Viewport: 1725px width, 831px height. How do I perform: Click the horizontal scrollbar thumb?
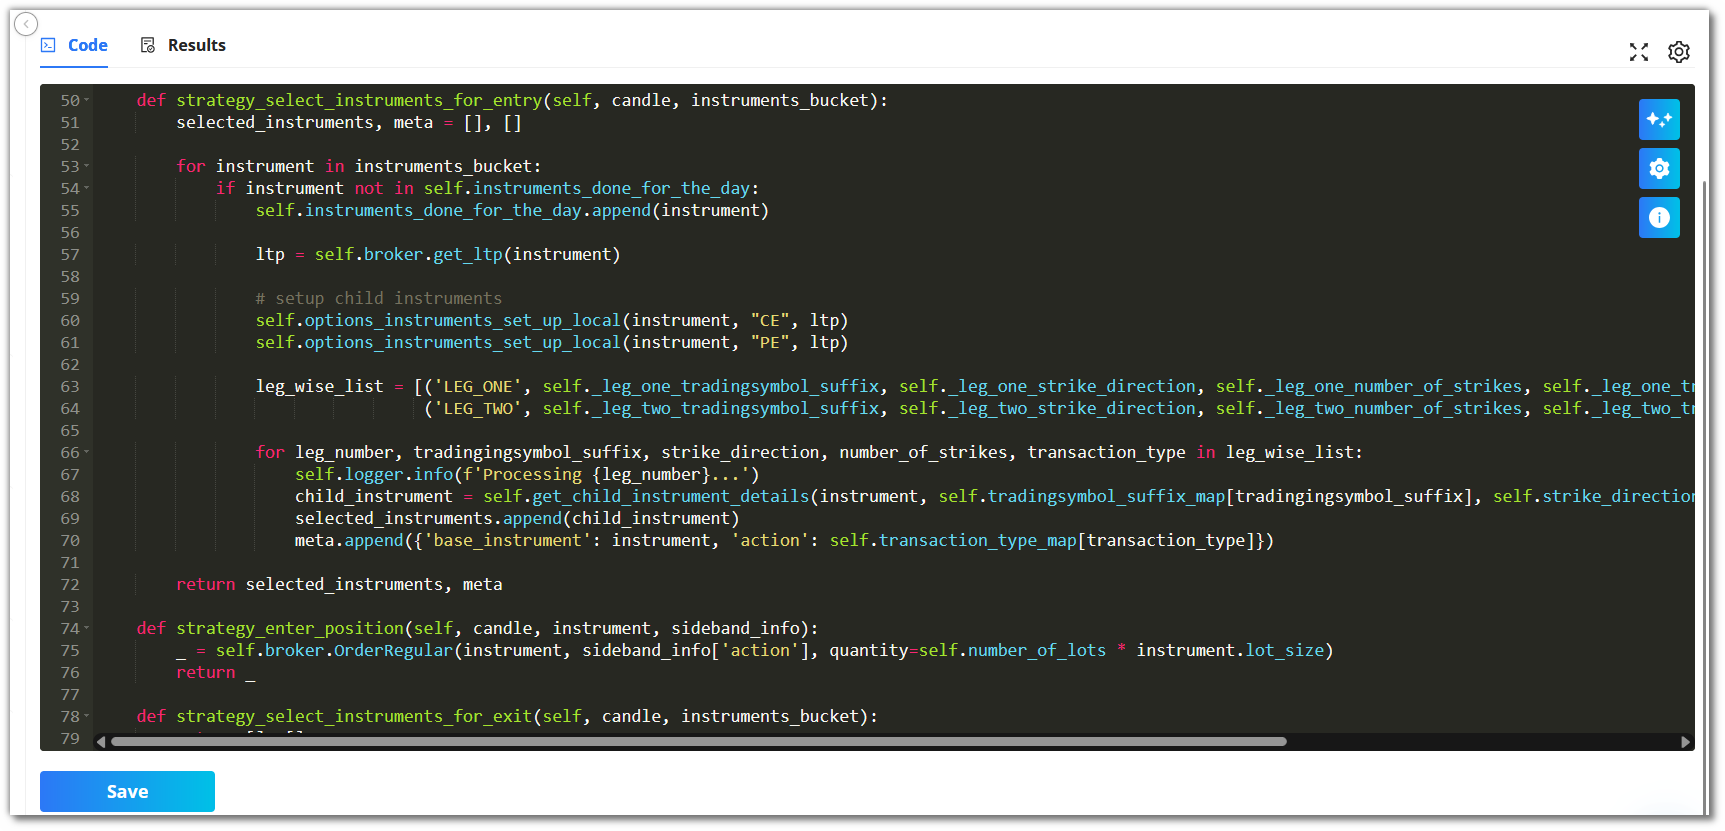coord(698,742)
